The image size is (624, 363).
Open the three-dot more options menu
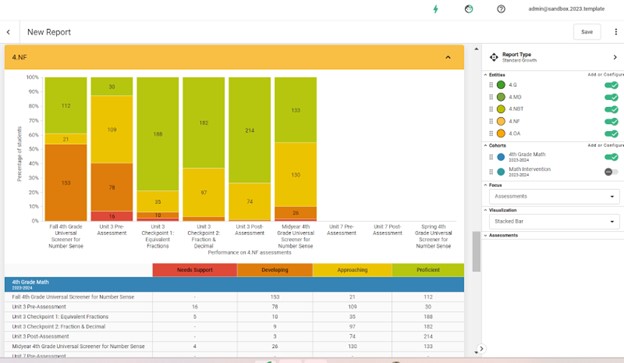point(616,32)
